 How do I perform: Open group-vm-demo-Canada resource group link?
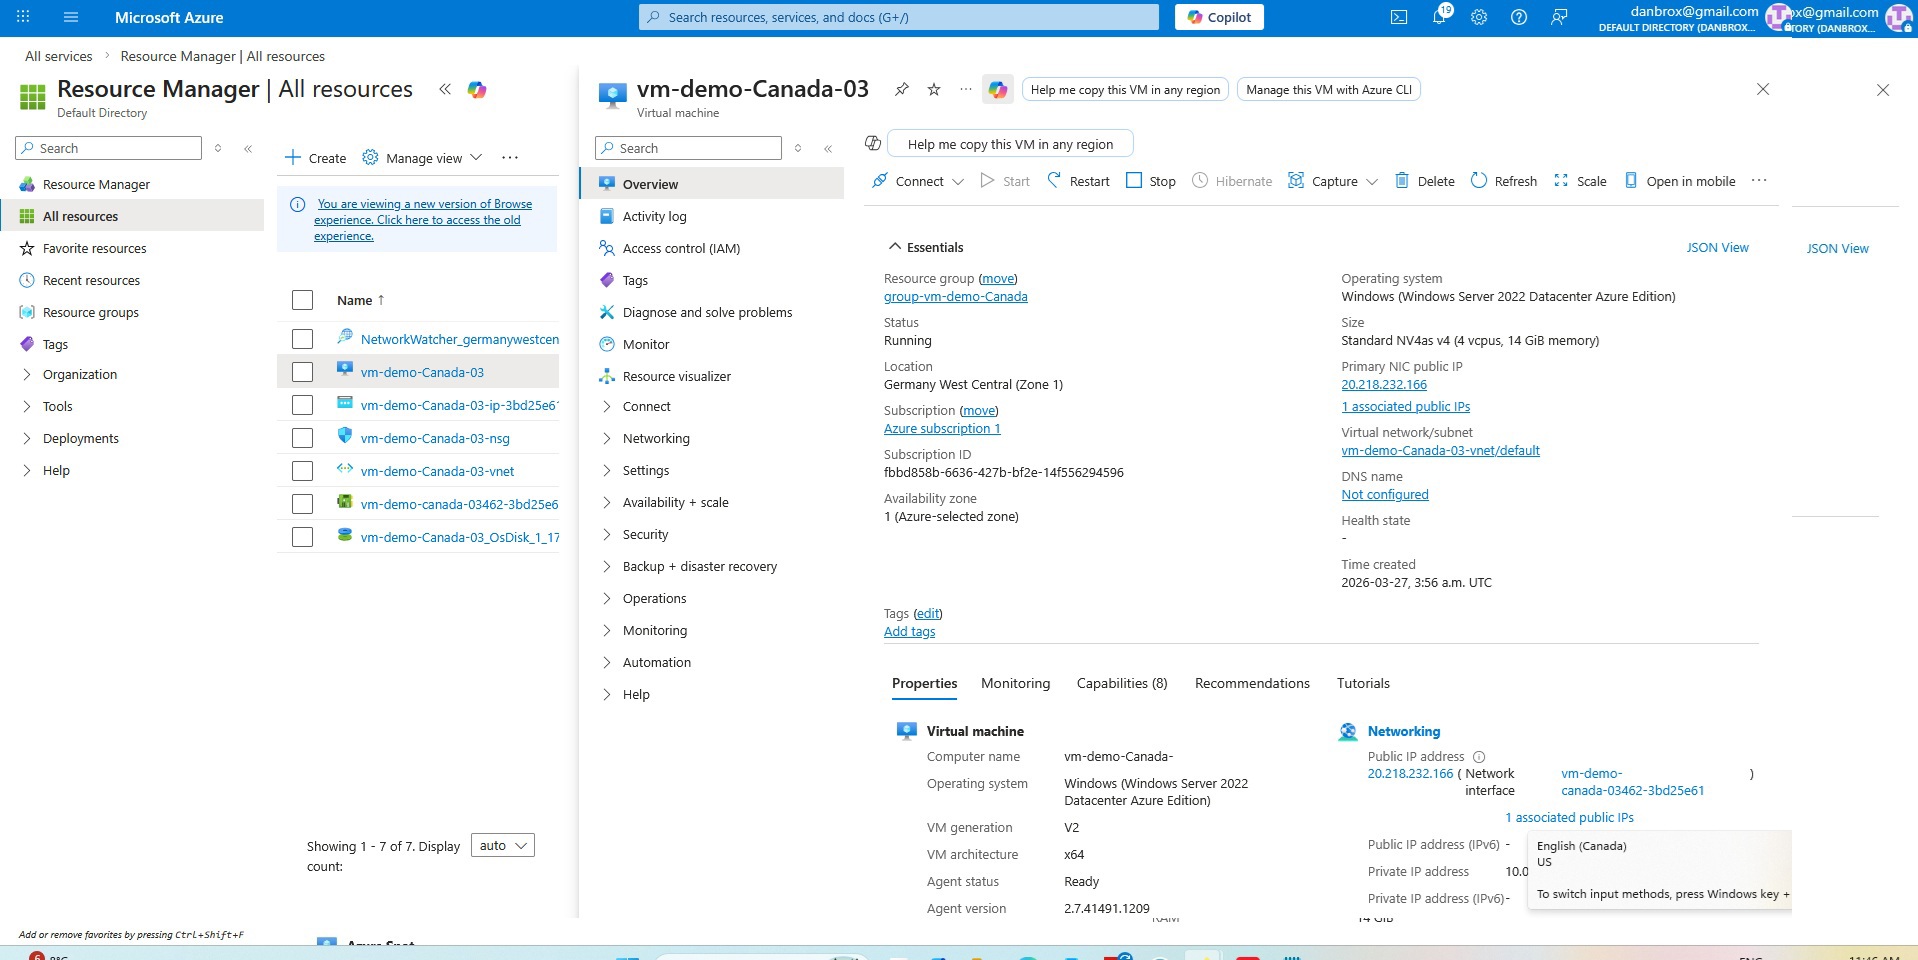[x=955, y=296]
